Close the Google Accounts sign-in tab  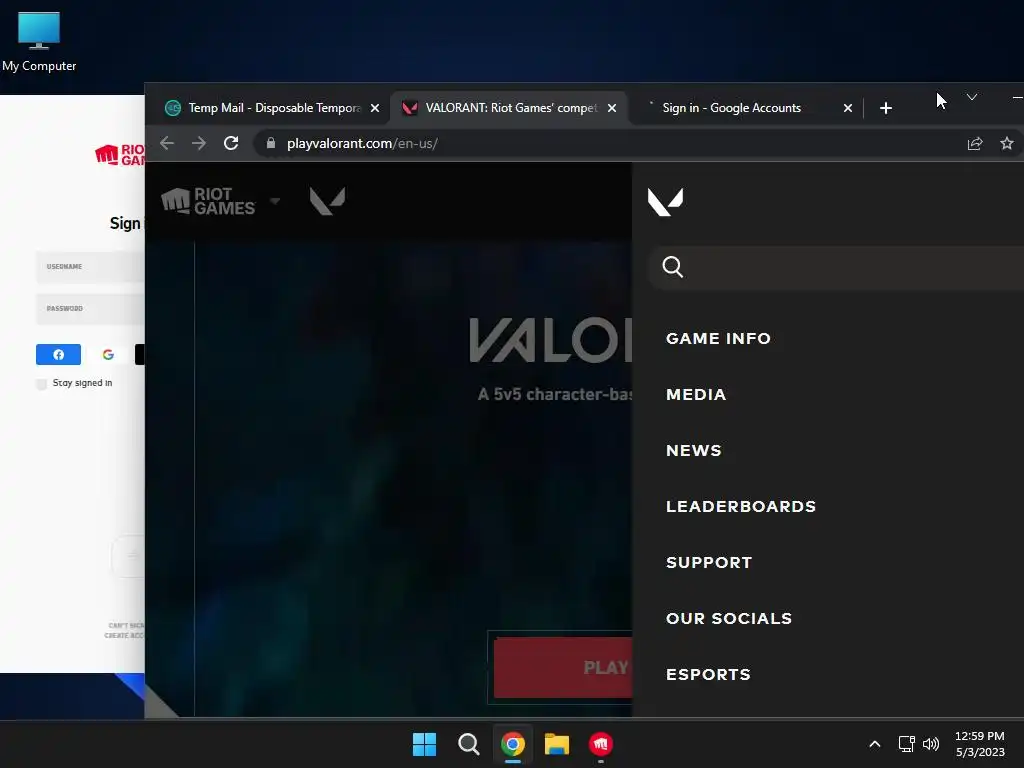pos(848,108)
